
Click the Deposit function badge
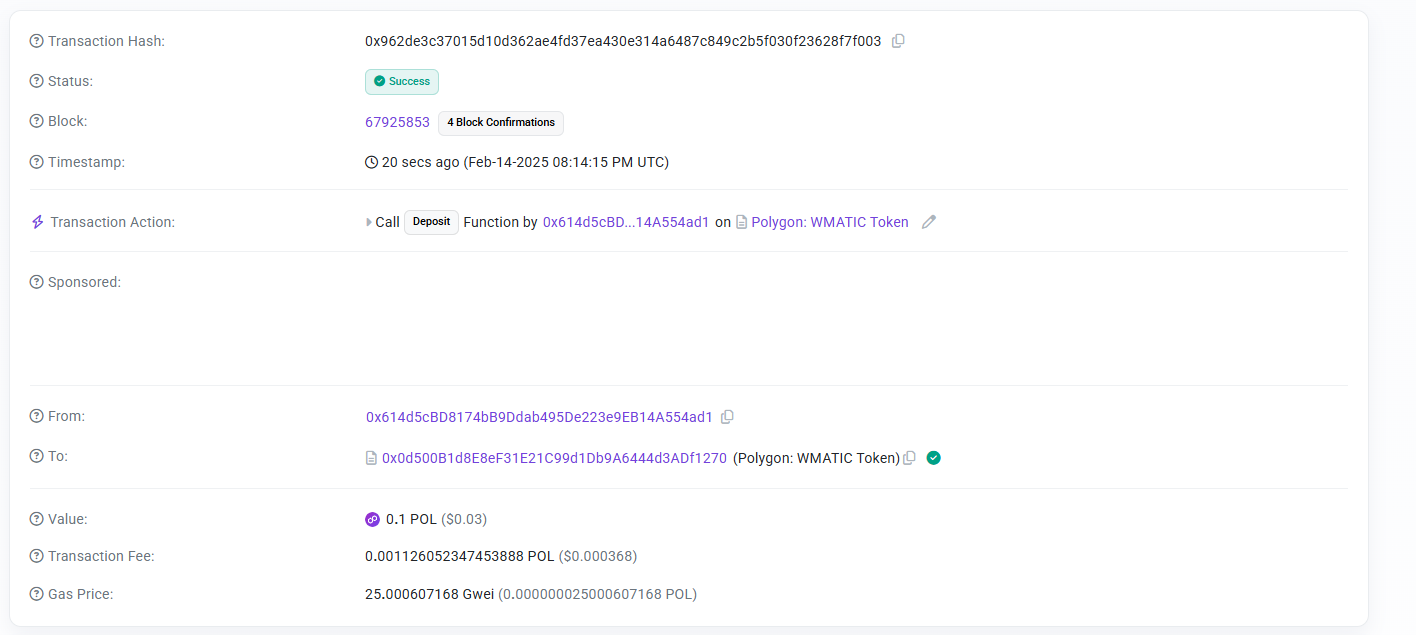[x=431, y=222]
